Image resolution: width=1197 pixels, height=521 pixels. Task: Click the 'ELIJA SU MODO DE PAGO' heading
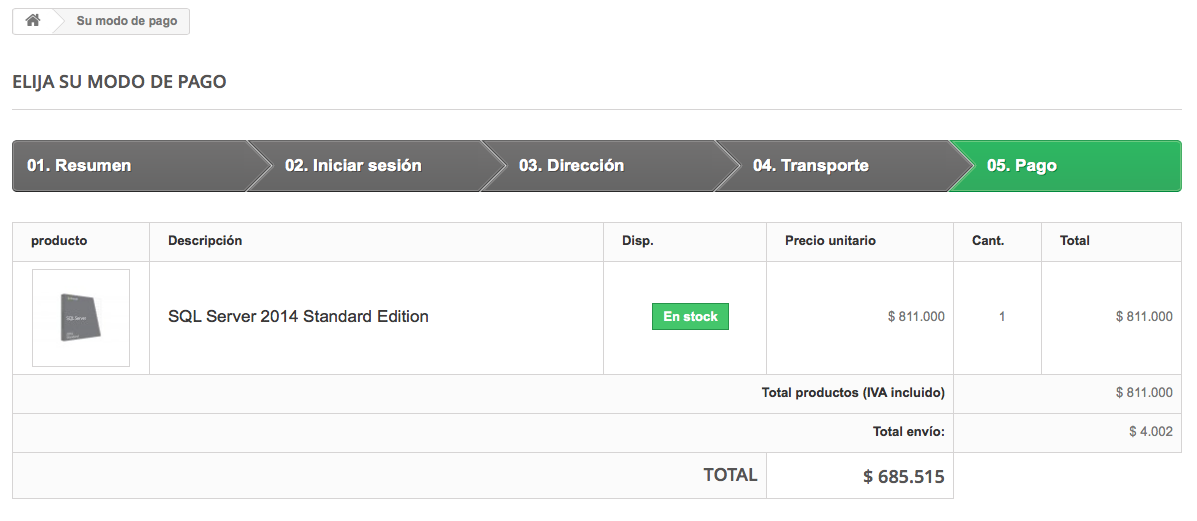tap(119, 82)
